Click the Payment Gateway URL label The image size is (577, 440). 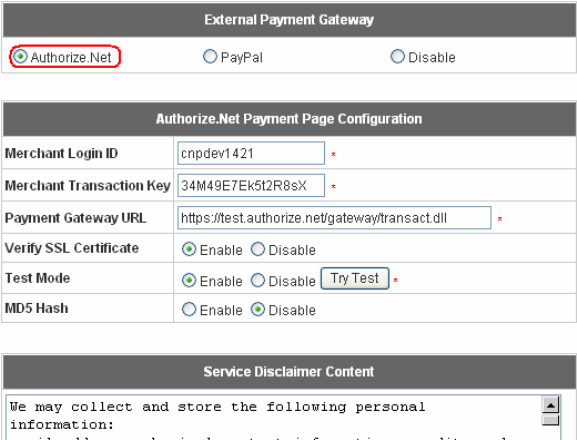75,218
